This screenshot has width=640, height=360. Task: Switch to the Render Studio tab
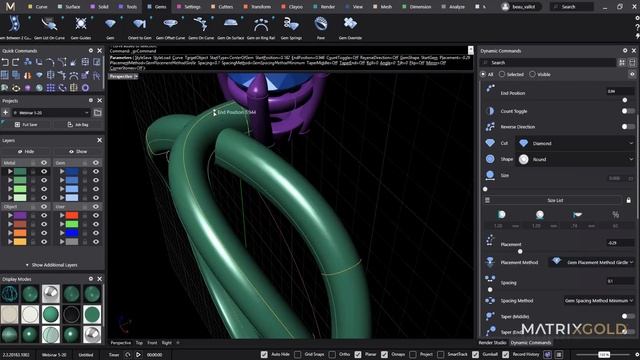492,342
